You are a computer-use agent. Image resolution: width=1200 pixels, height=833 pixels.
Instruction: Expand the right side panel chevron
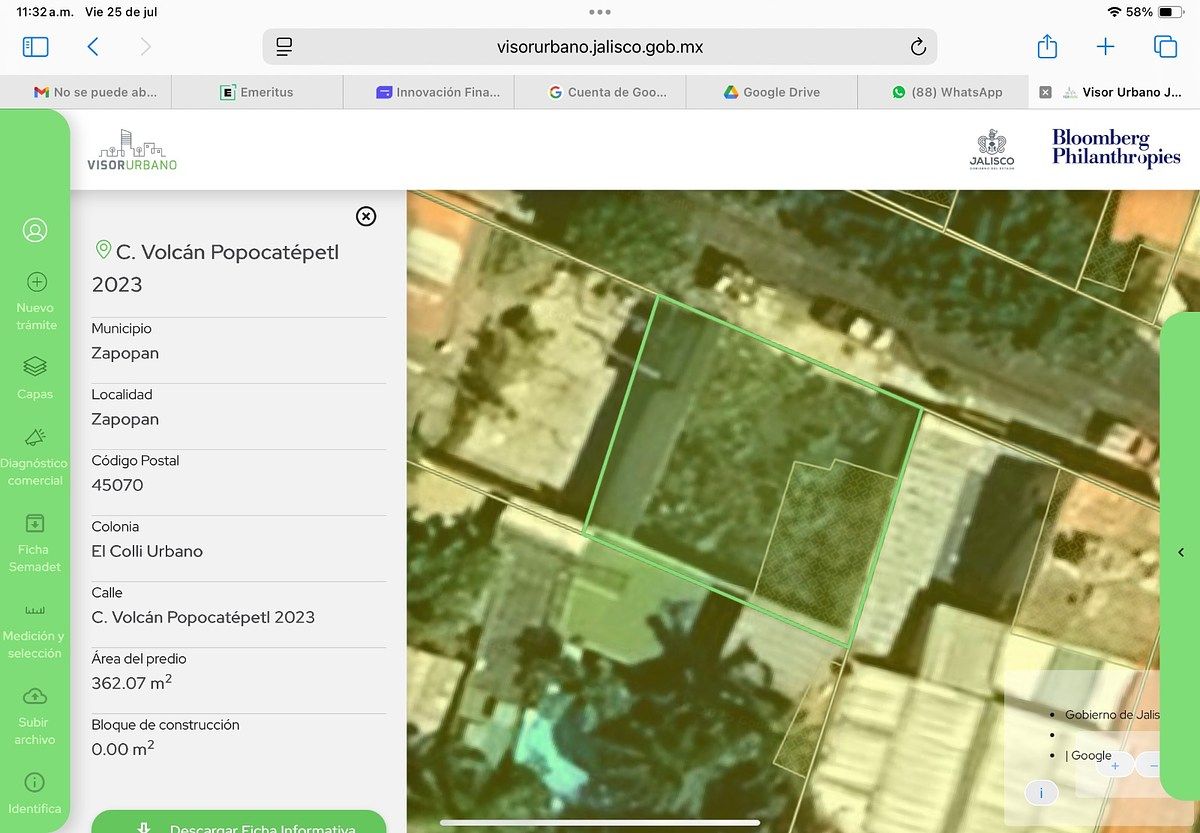(x=1181, y=553)
